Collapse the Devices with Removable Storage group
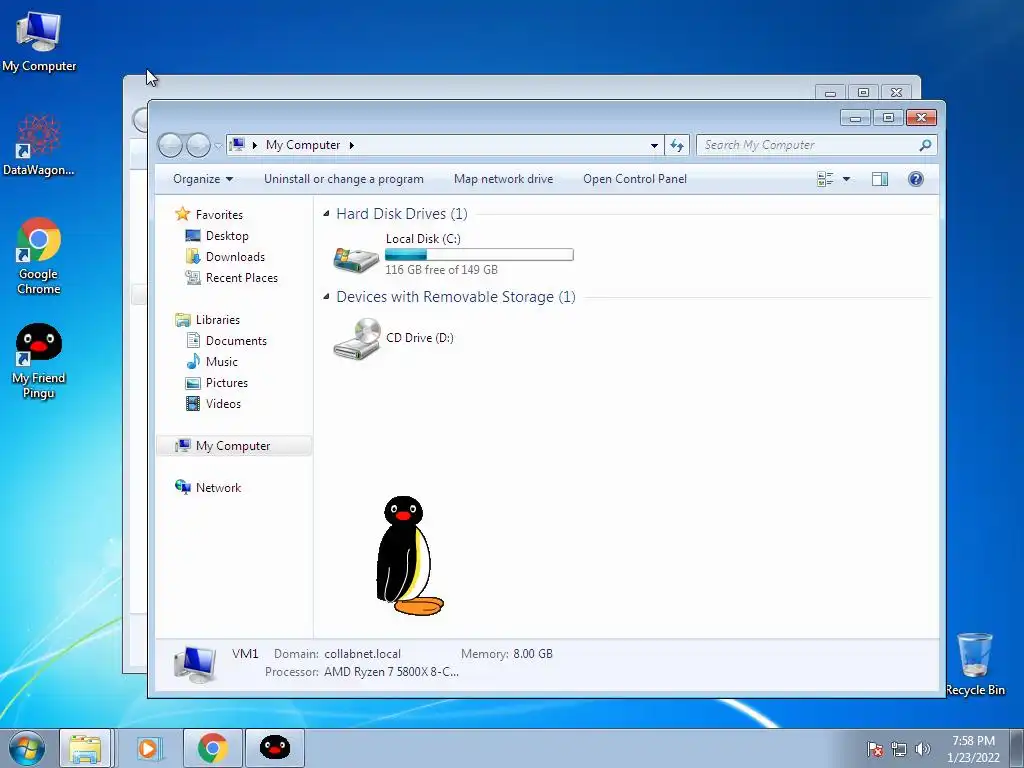Screen dimensions: 1024x768 point(326,296)
